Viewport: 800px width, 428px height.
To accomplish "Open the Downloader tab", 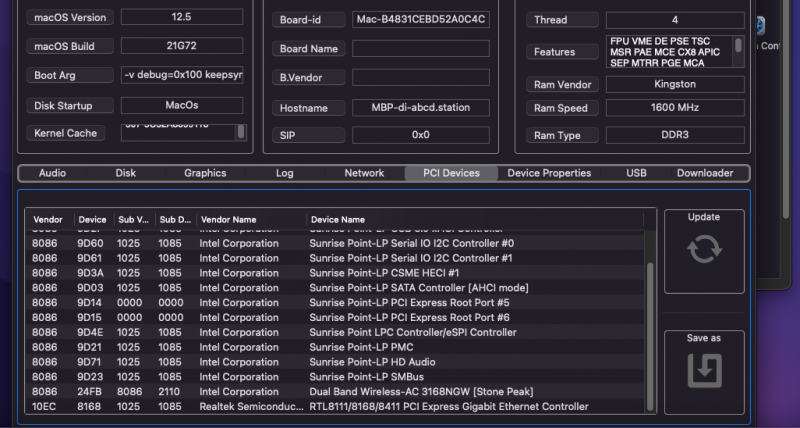I will tap(705, 173).
